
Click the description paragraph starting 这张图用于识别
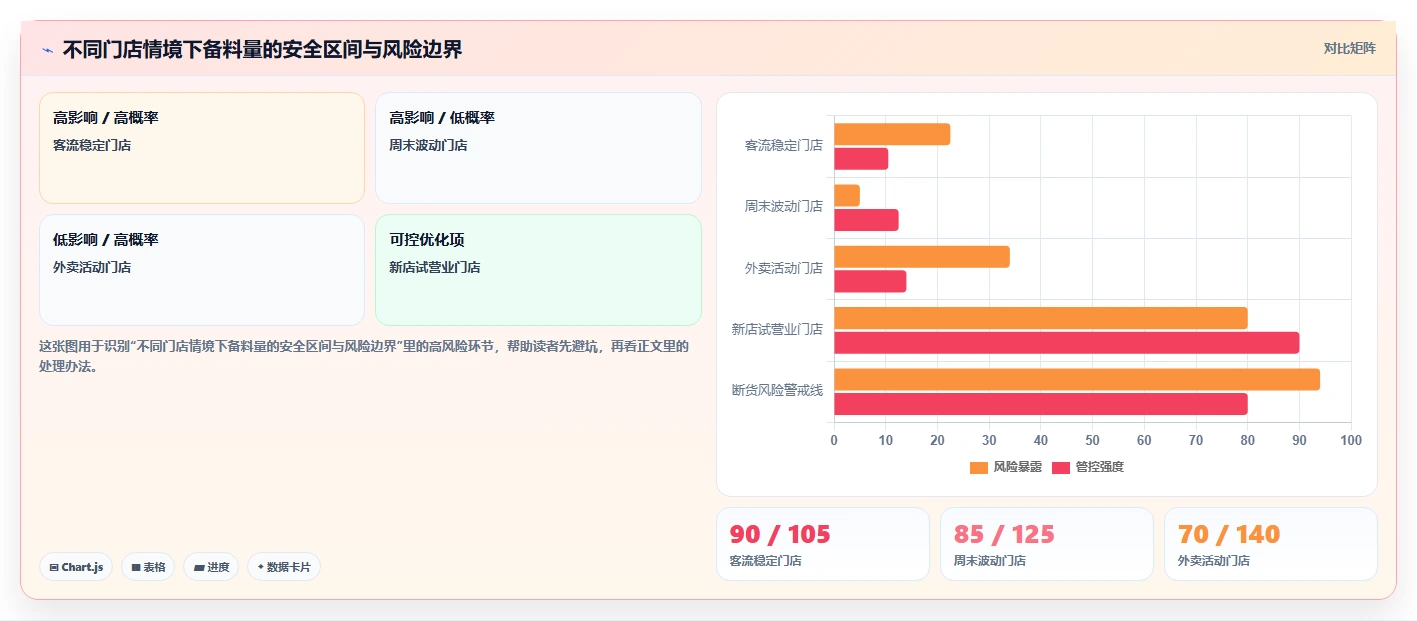365,356
